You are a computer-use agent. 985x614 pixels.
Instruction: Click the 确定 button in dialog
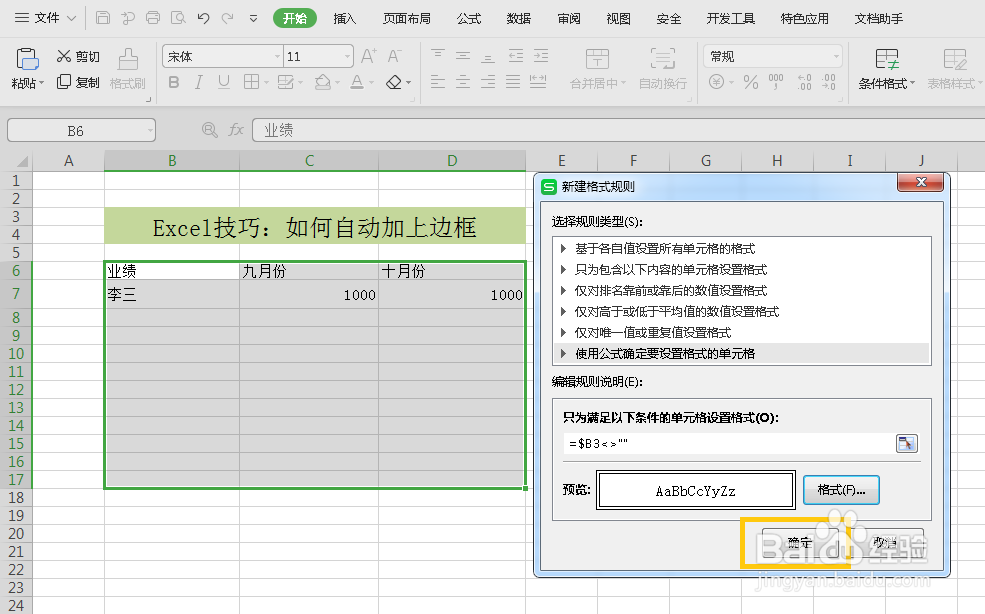(800, 543)
